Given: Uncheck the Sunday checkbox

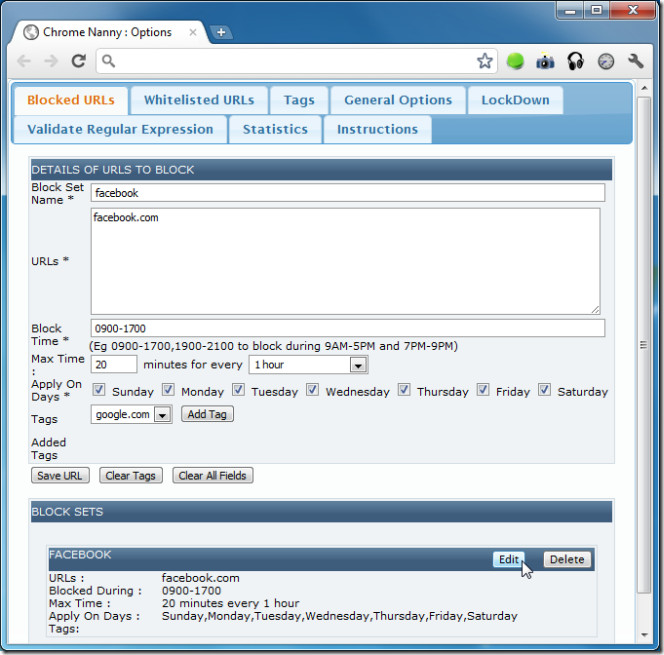Looking at the screenshot, I should tap(99, 390).
